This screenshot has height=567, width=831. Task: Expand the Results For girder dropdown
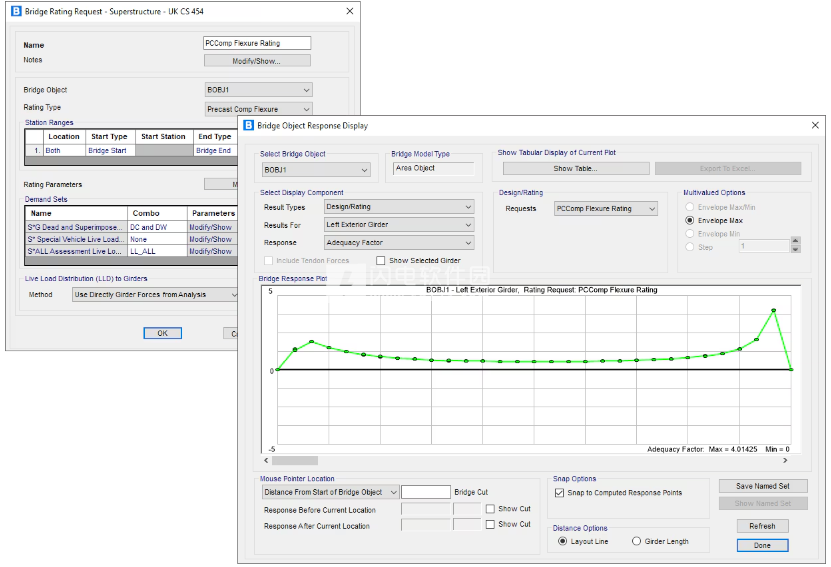coord(398,225)
